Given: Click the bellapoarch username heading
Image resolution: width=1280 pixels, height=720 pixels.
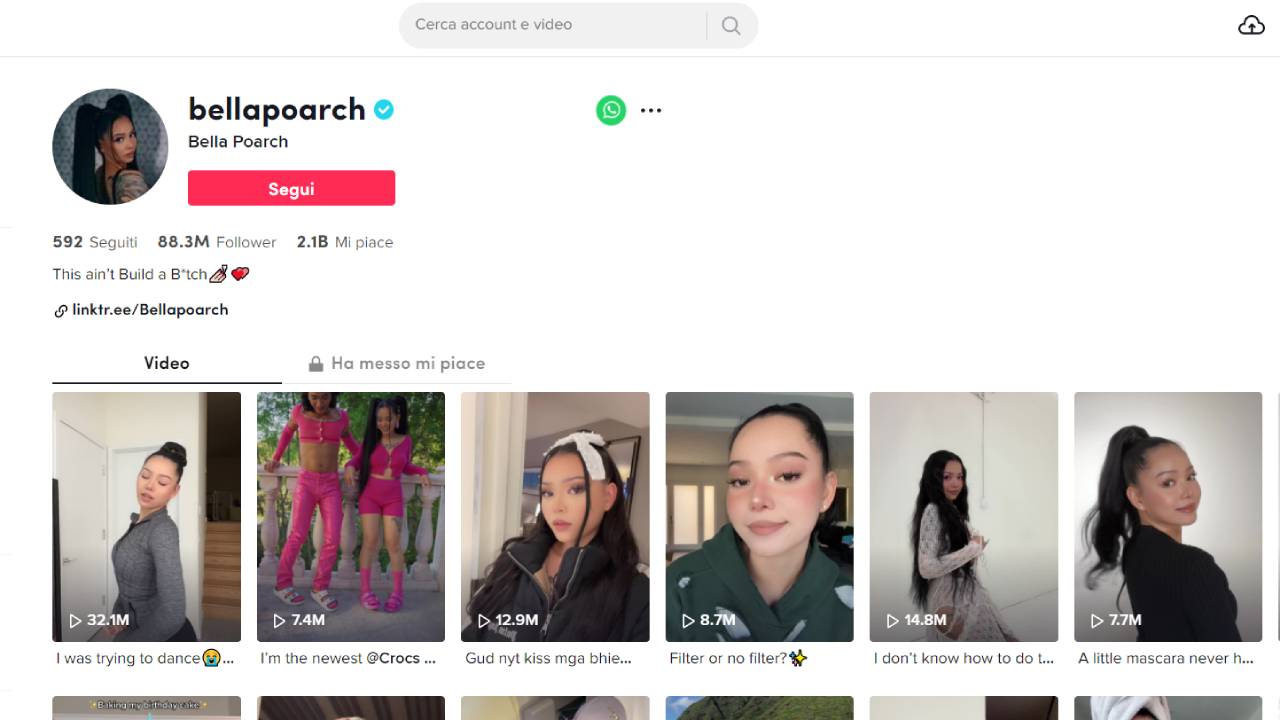Looking at the screenshot, I should click(277, 109).
